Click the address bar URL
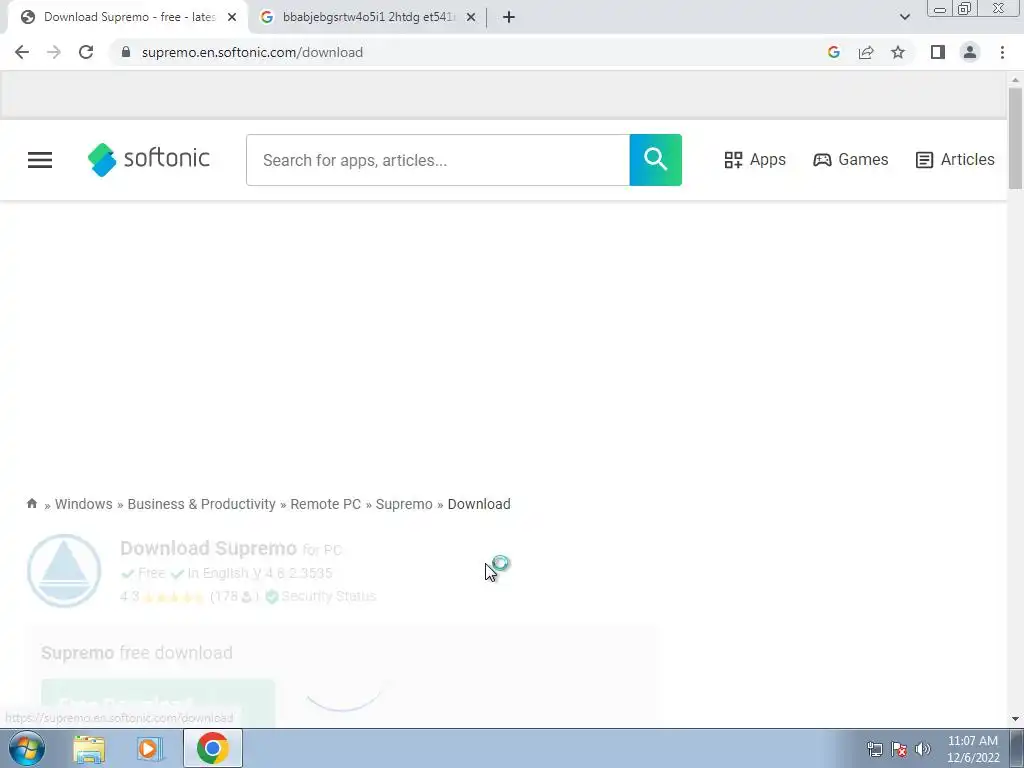The image size is (1024, 768). (x=252, y=52)
